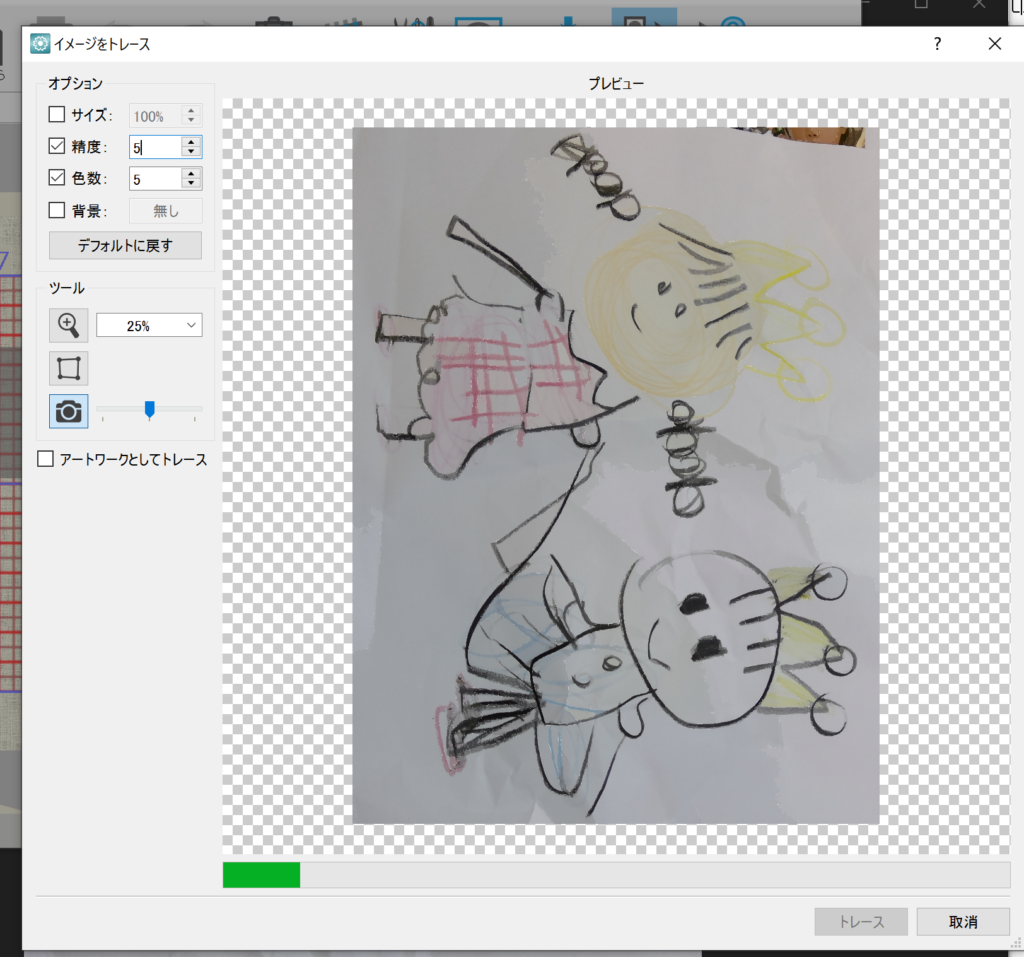The image size is (1024, 957).
Task: Open the 25% zoom dropdown
Action: click(149, 325)
